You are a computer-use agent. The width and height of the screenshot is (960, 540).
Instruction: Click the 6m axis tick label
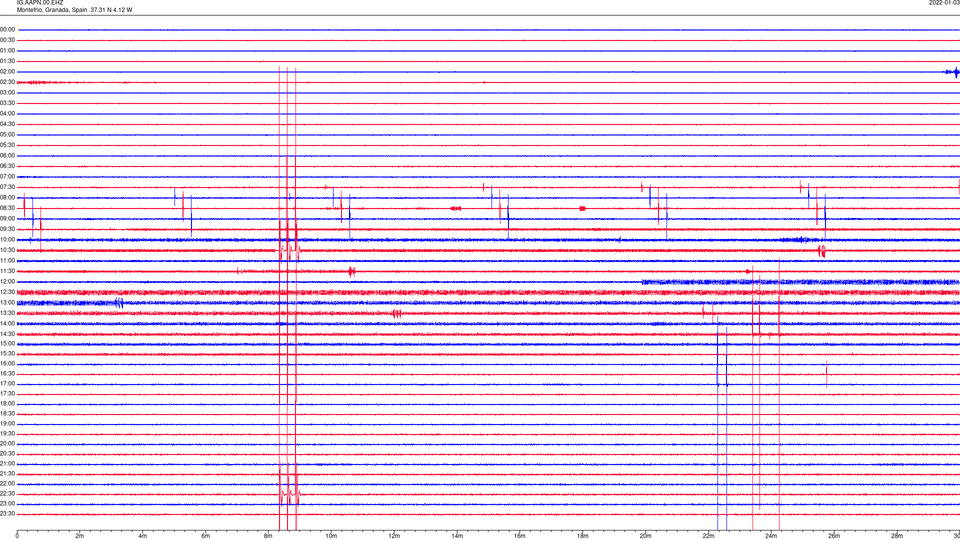point(205,536)
